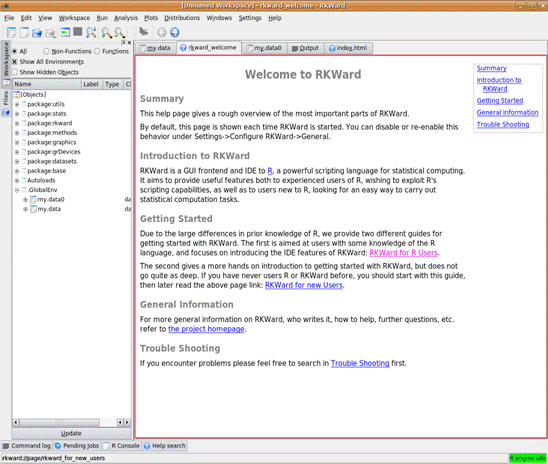Switch to the index.html tab
Viewport: 548px width, 464px height.
click(348, 48)
